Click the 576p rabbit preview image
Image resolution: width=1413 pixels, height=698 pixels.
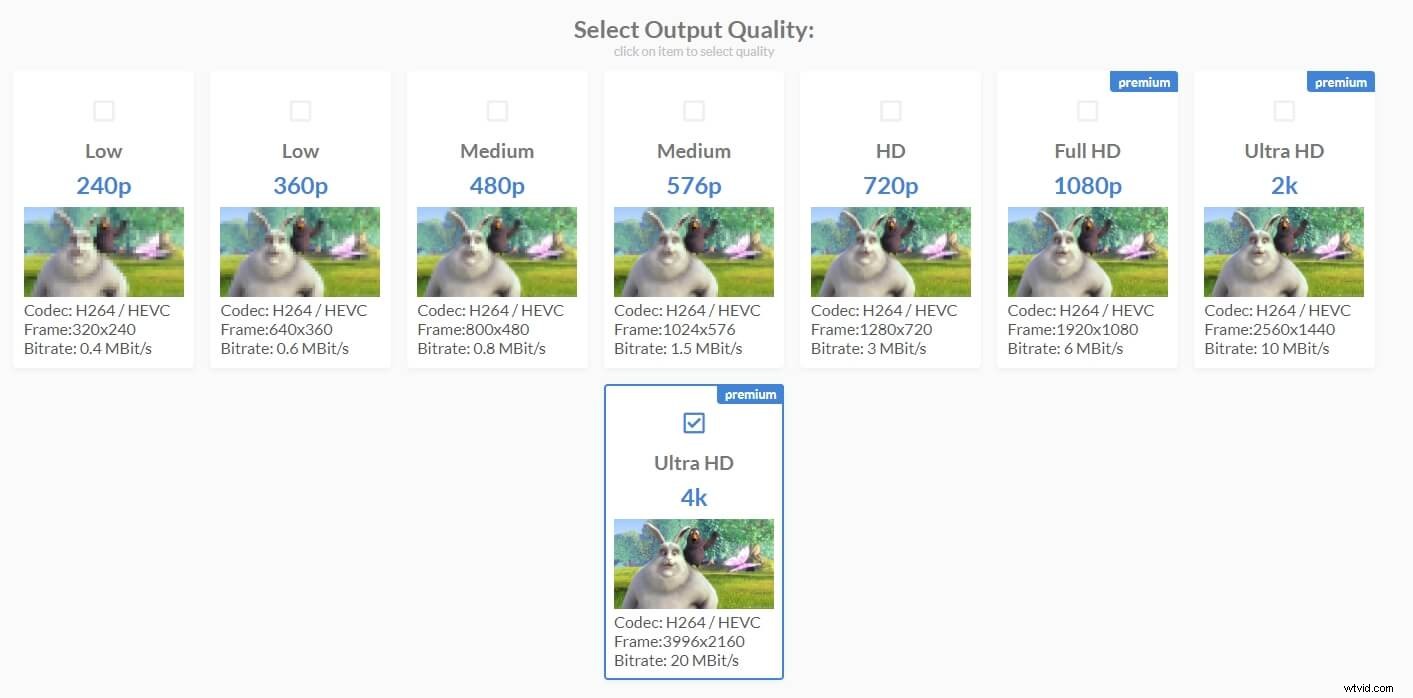click(x=694, y=251)
